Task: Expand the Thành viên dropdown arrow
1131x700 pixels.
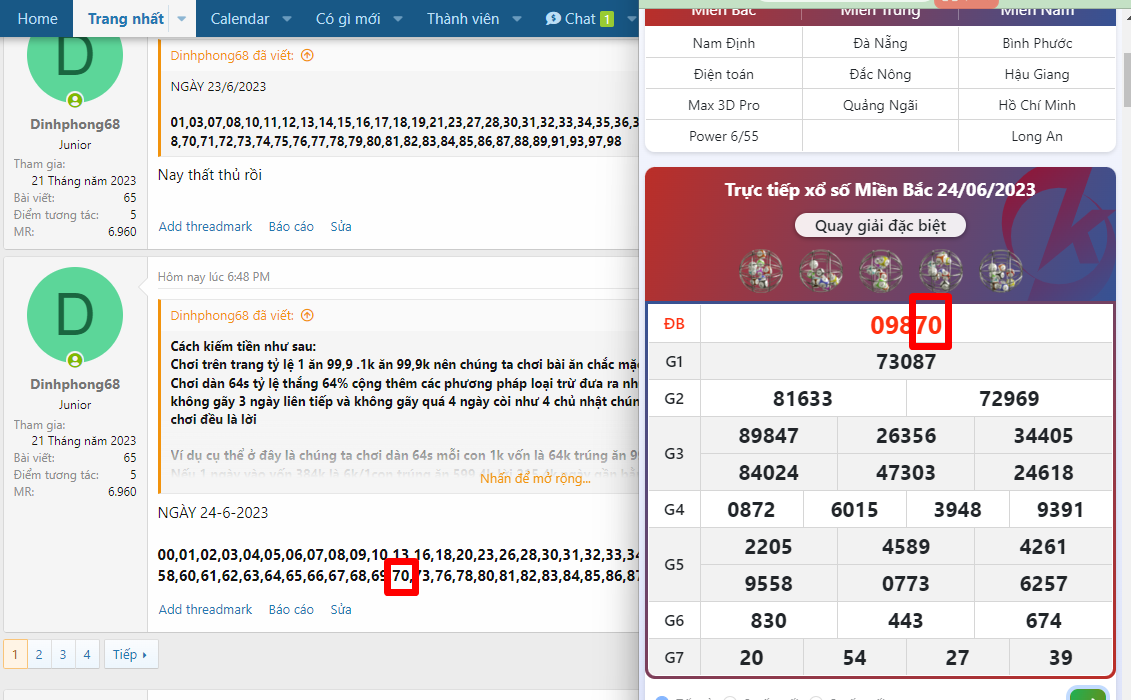Action: coord(517,19)
